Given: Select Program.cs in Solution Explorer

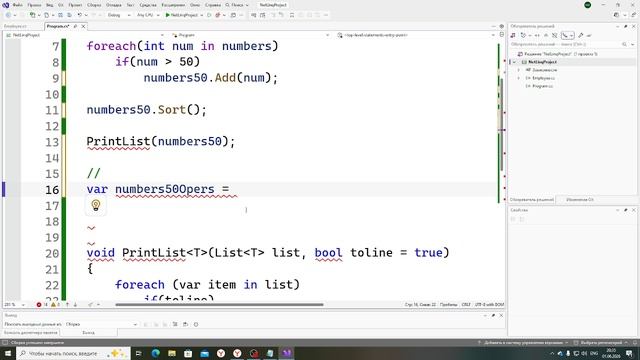Looking at the screenshot, I should pyautogui.click(x=542, y=86).
